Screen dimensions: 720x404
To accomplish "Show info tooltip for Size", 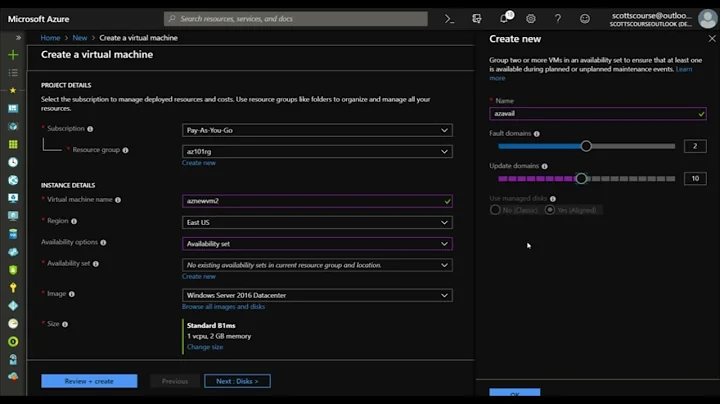I will (x=65, y=324).
